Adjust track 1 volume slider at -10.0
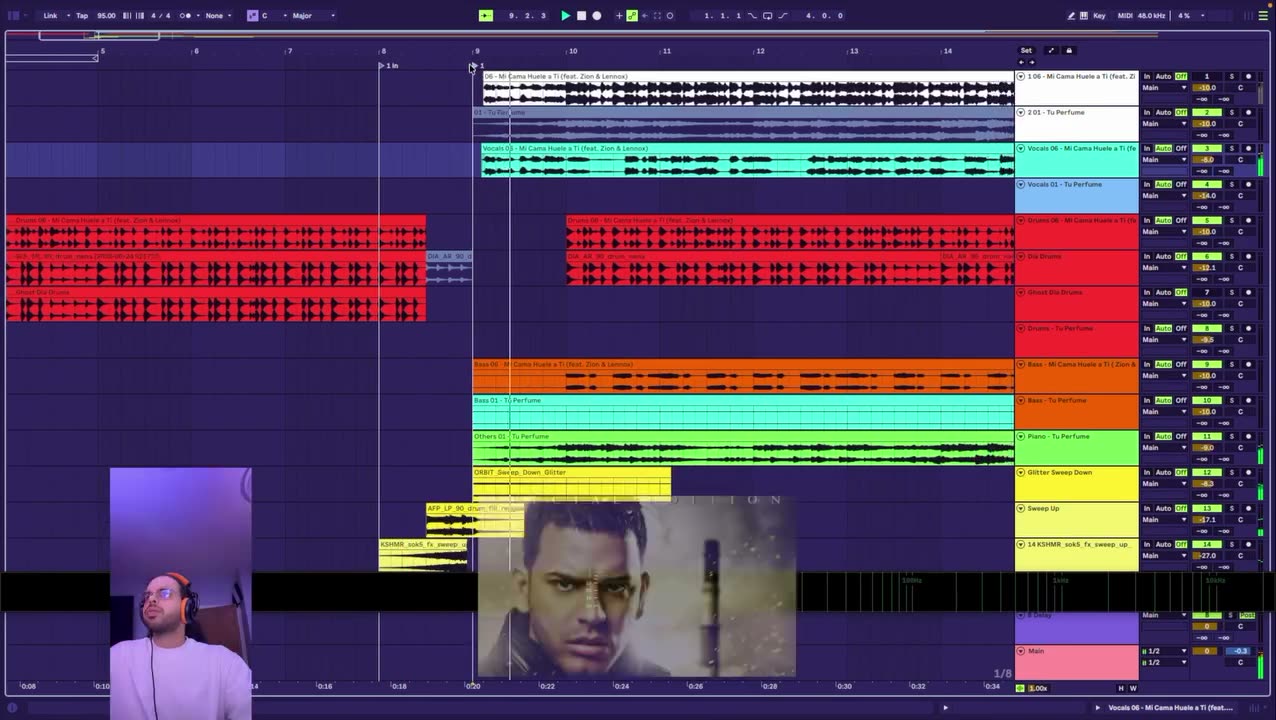The width and height of the screenshot is (1276, 720). (1208, 87)
